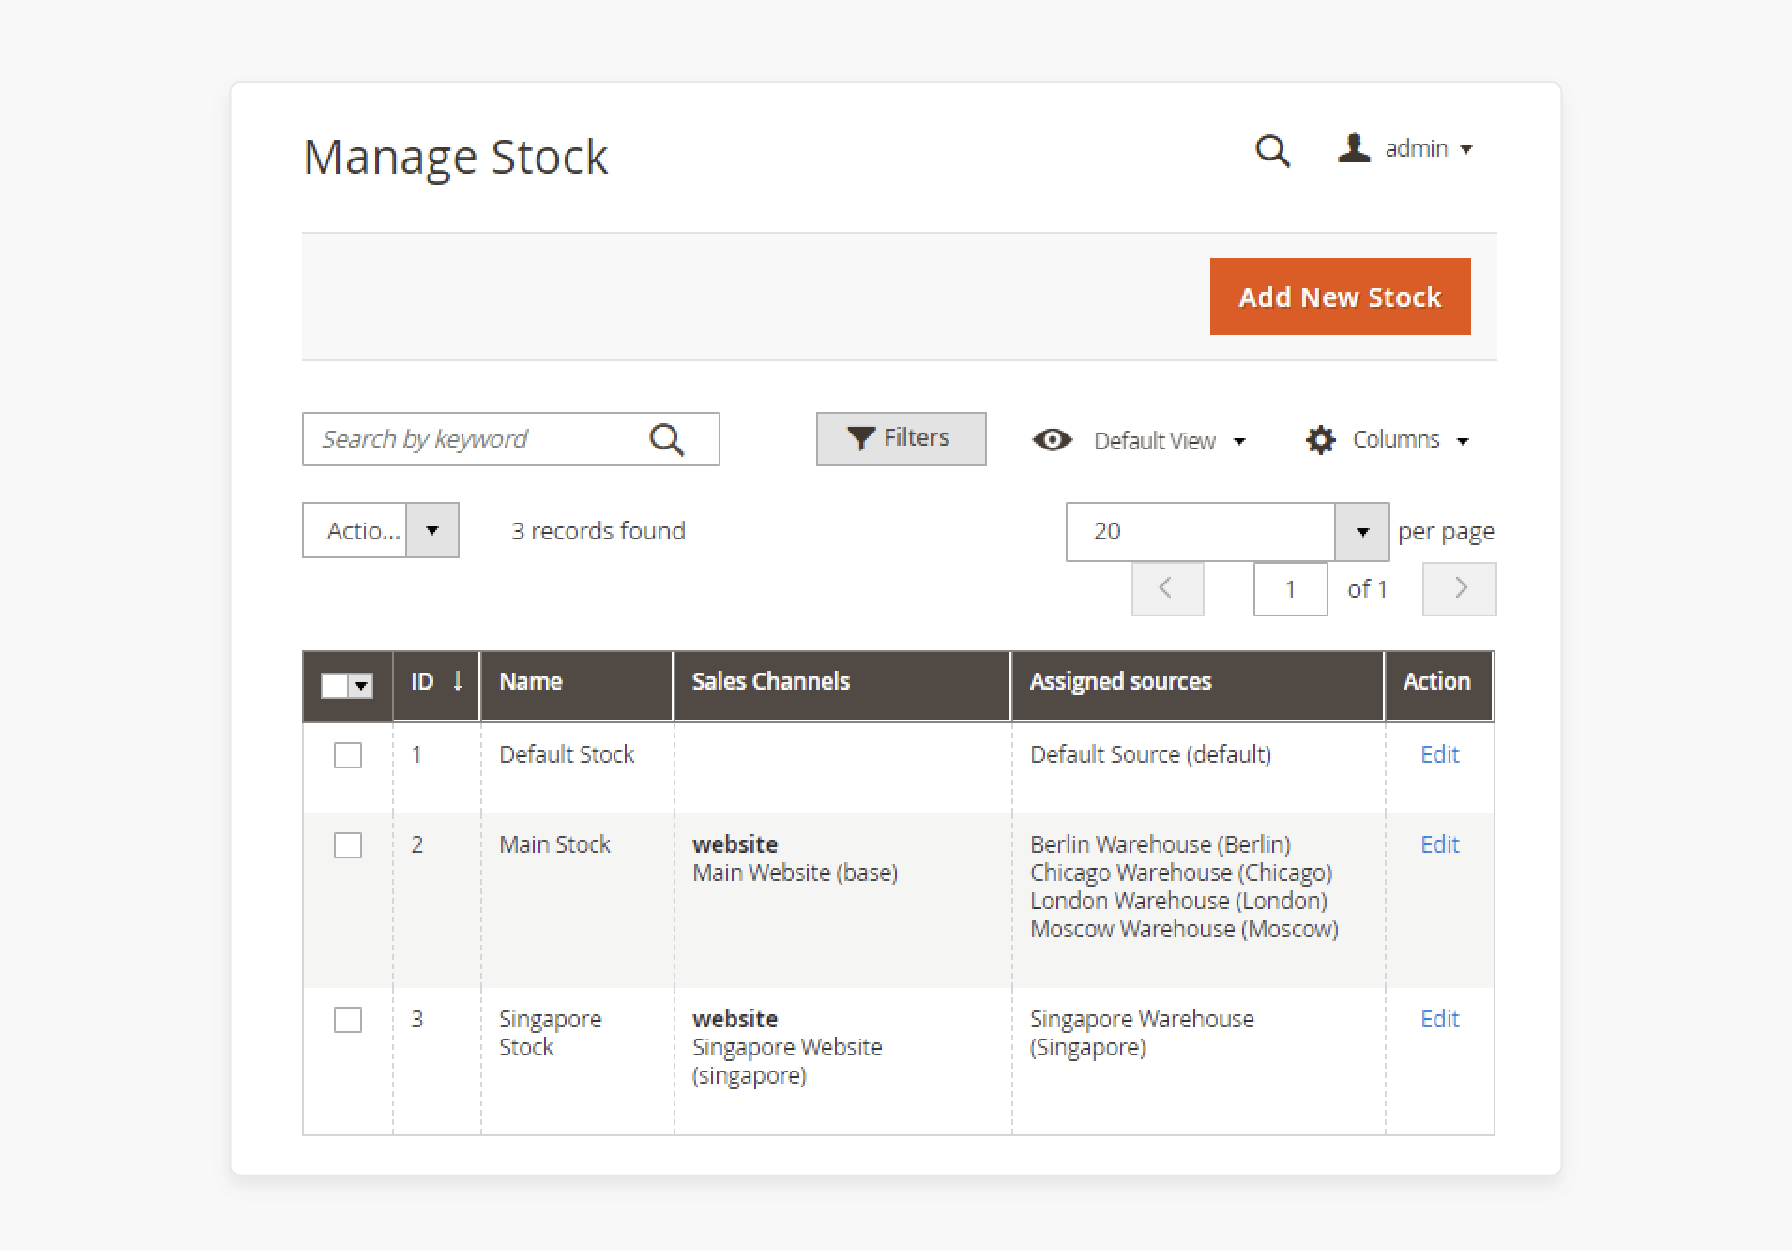Viewport: 1792px width, 1251px height.
Task: Click the Manage Stock page title
Action: (456, 158)
